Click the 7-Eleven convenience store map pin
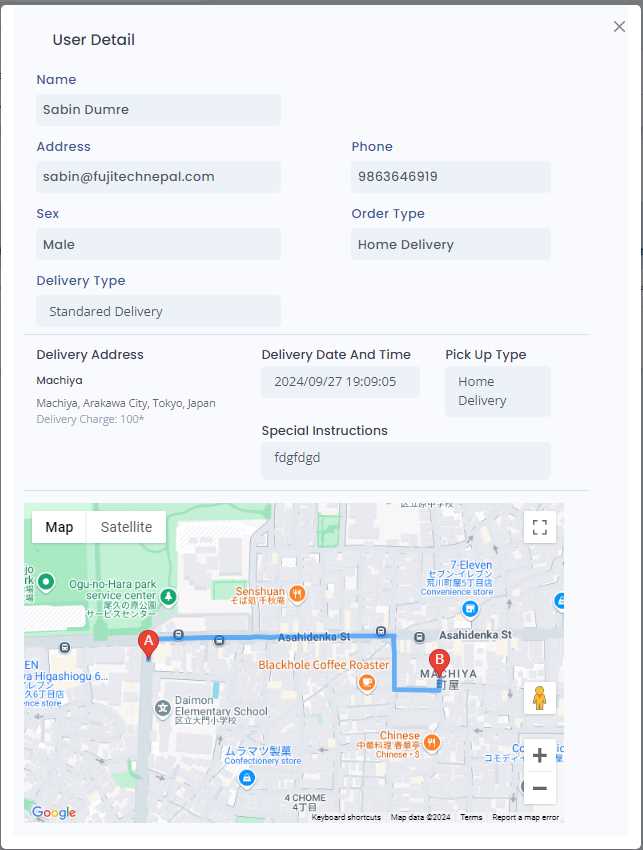This screenshot has height=850, width=643. 469,608
